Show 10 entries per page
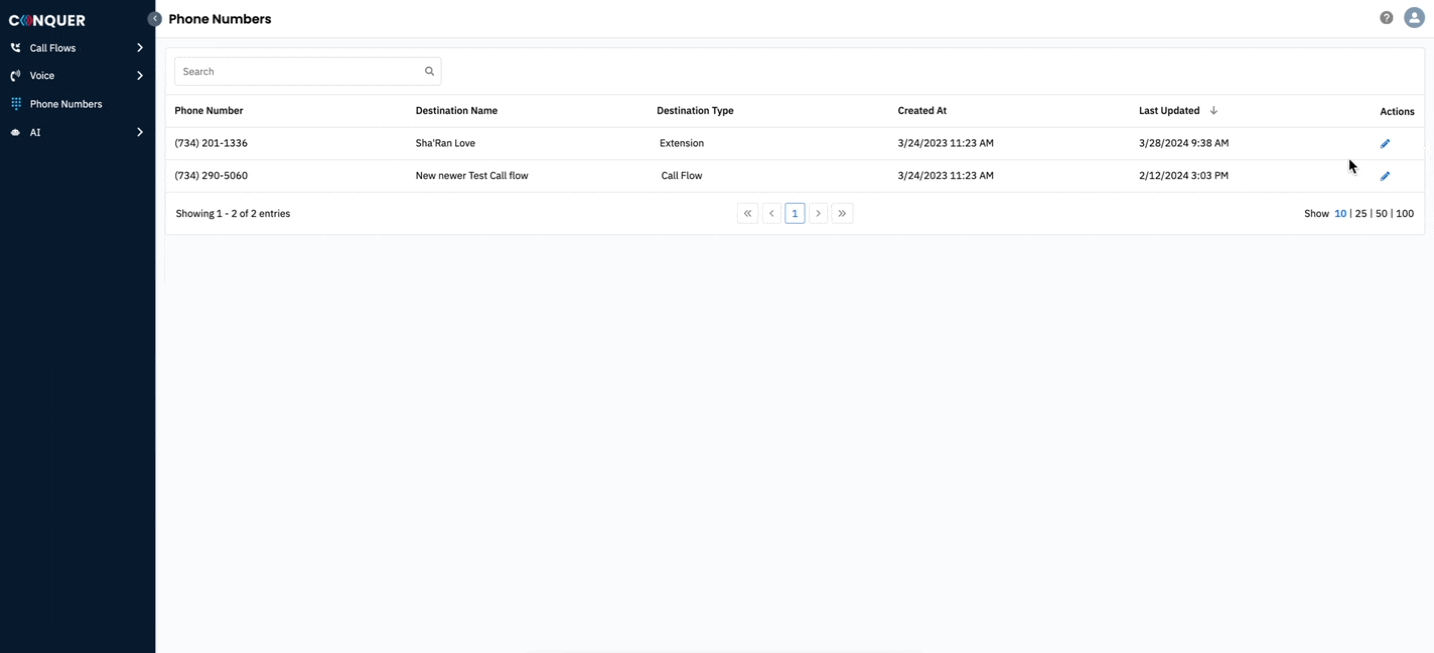The height and width of the screenshot is (653, 1434). point(1340,214)
